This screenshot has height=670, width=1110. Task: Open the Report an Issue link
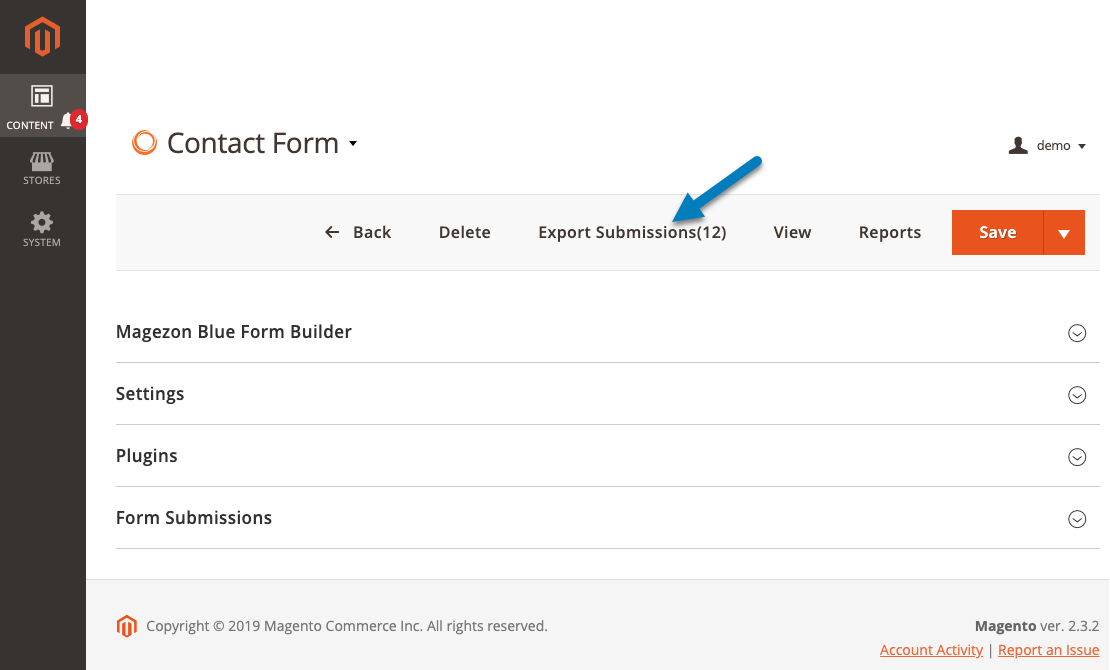pyautogui.click(x=1048, y=650)
